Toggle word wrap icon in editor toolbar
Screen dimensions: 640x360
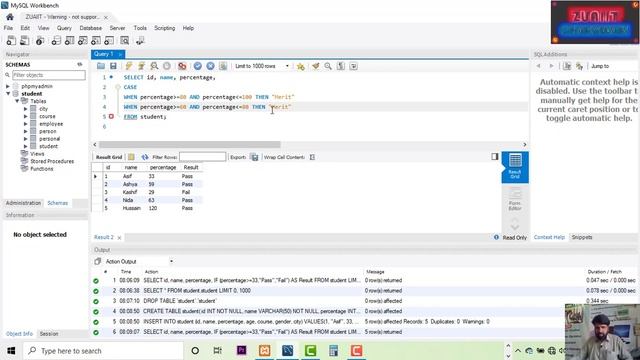[353, 66]
